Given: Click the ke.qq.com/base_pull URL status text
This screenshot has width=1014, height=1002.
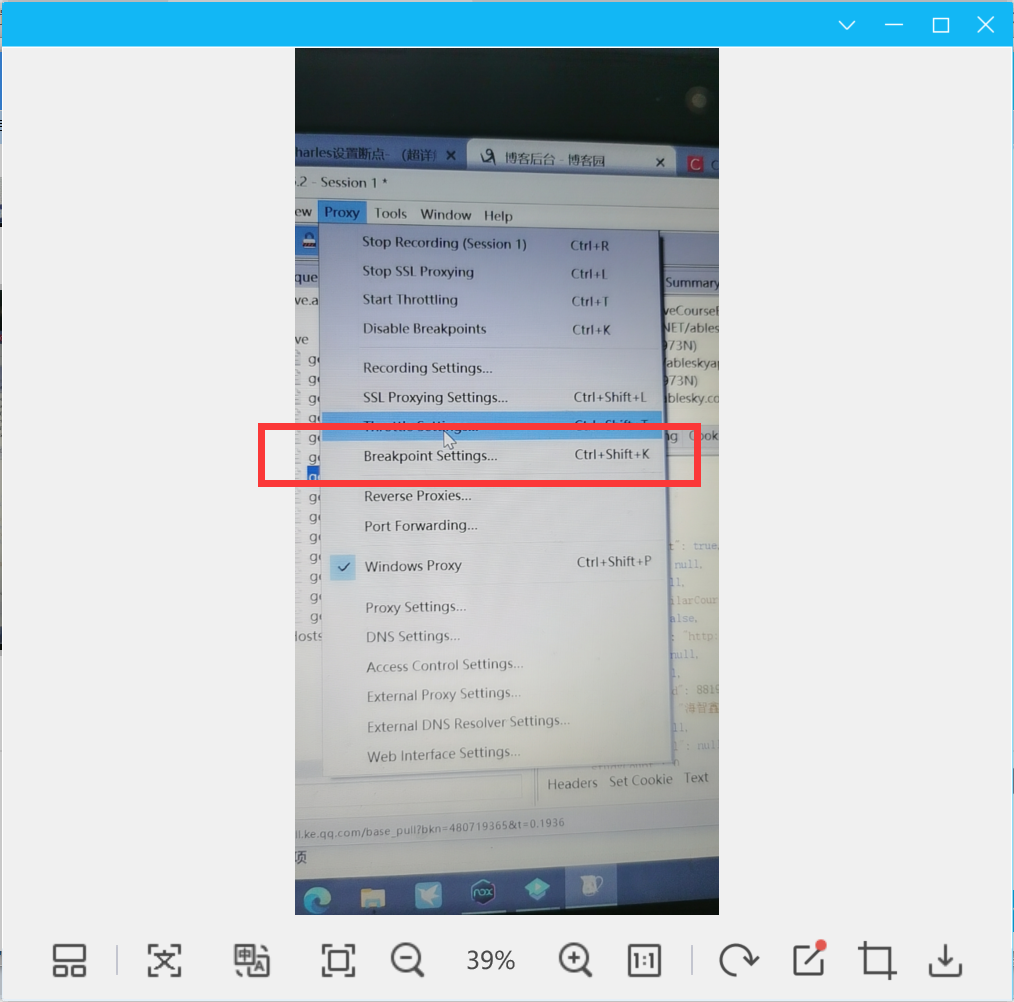Looking at the screenshot, I should [x=430, y=828].
